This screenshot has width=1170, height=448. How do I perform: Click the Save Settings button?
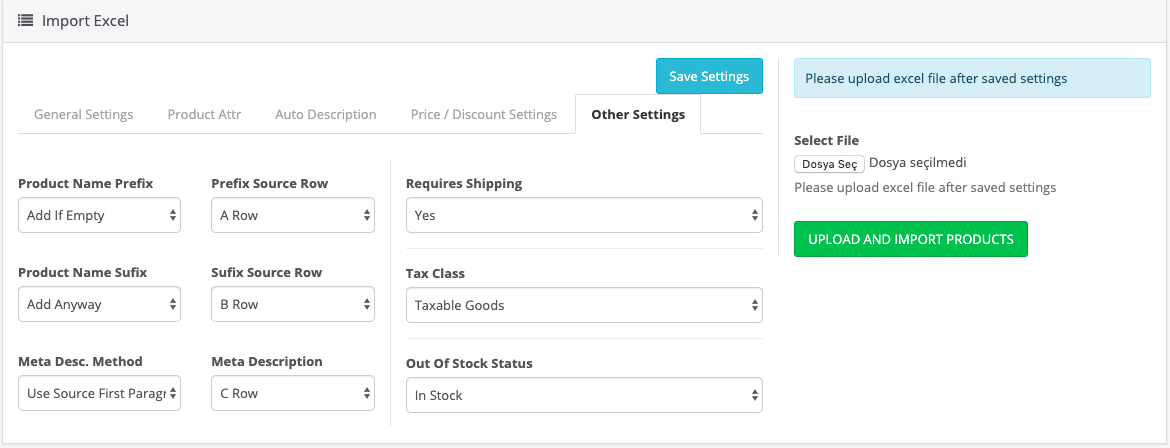pyautogui.click(x=709, y=77)
